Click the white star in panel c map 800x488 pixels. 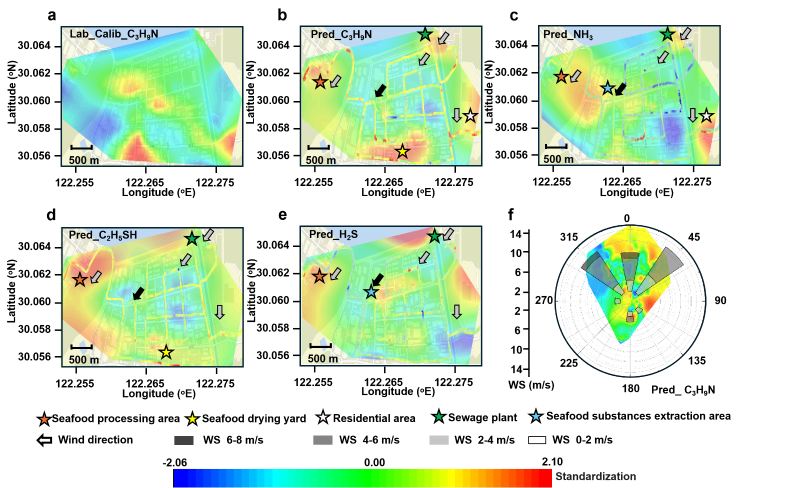tap(706, 116)
